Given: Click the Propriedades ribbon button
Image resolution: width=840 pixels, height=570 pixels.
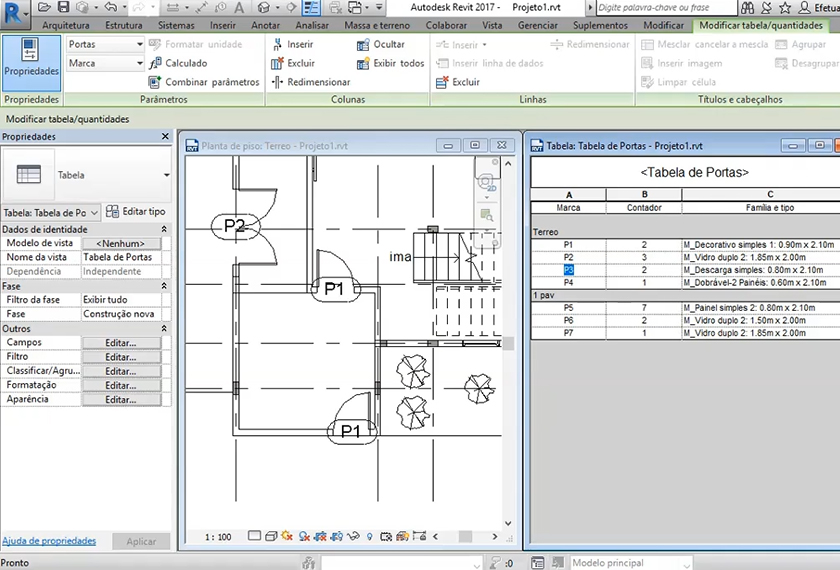Looking at the screenshot, I should [31, 62].
